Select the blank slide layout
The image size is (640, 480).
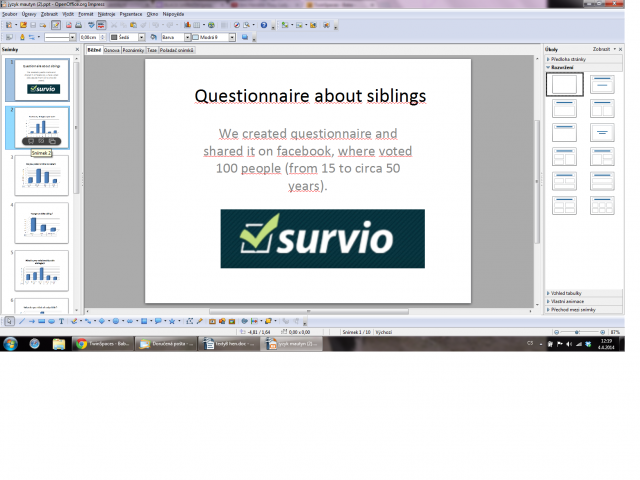coord(564,84)
